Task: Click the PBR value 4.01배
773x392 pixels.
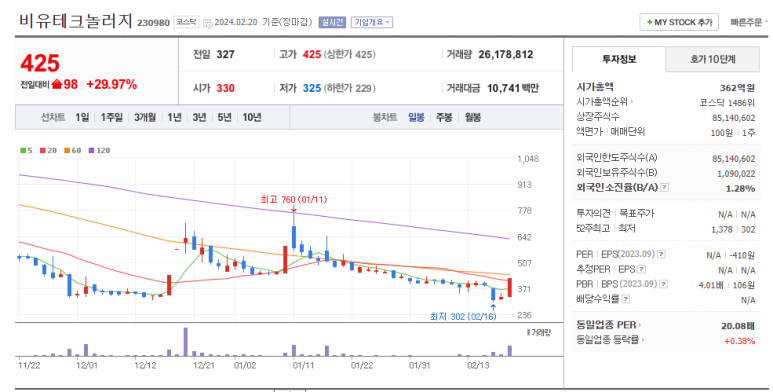Action: pyautogui.click(x=710, y=285)
